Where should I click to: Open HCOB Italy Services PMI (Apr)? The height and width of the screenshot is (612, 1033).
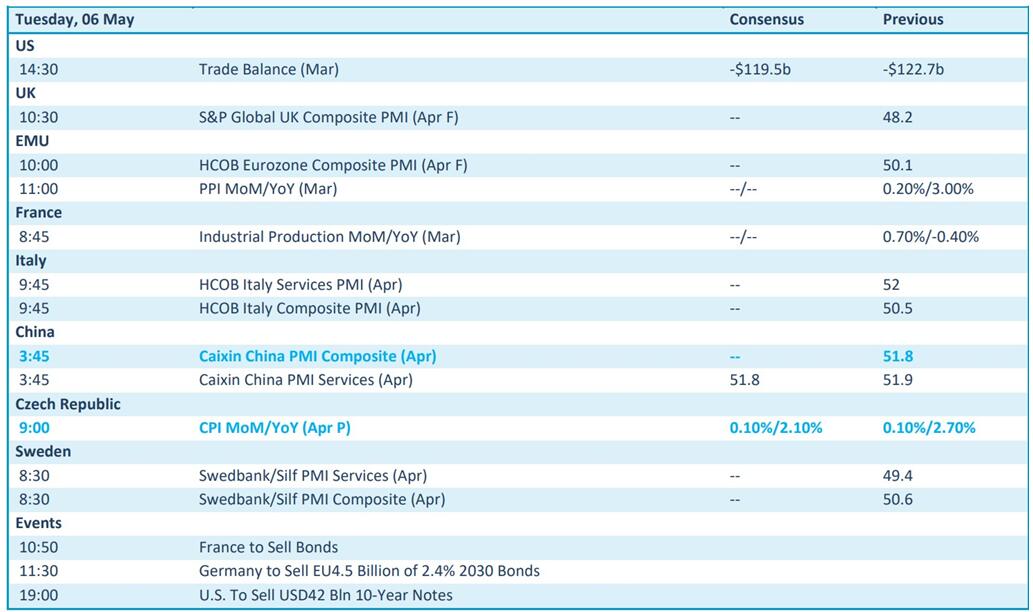click(300, 285)
